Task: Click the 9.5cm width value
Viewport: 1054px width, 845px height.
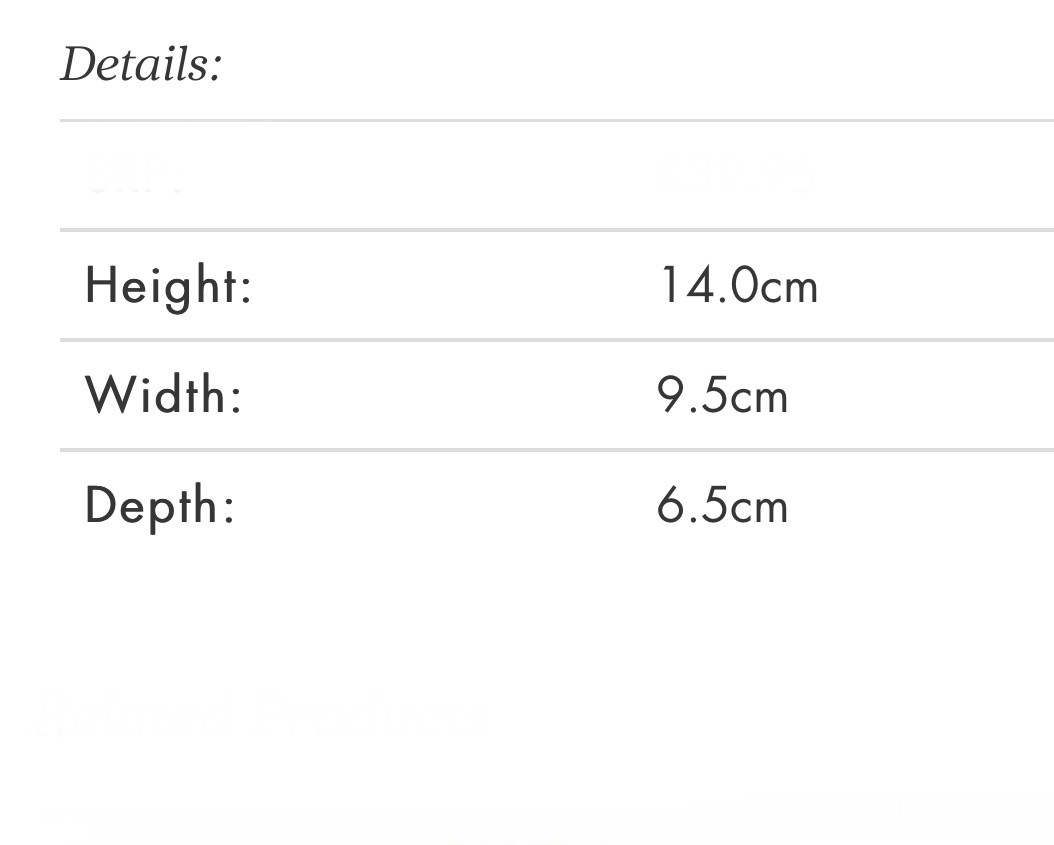Action: (722, 395)
